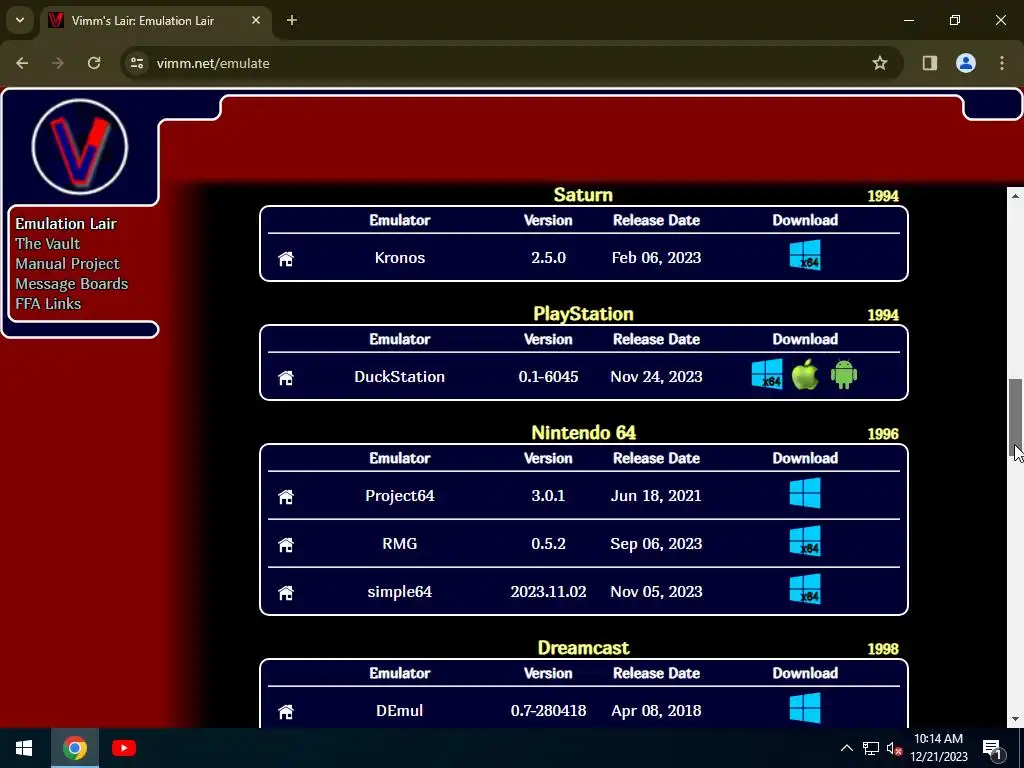
Task: Open YouTube app from taskbar
Action: coord(123,748)
